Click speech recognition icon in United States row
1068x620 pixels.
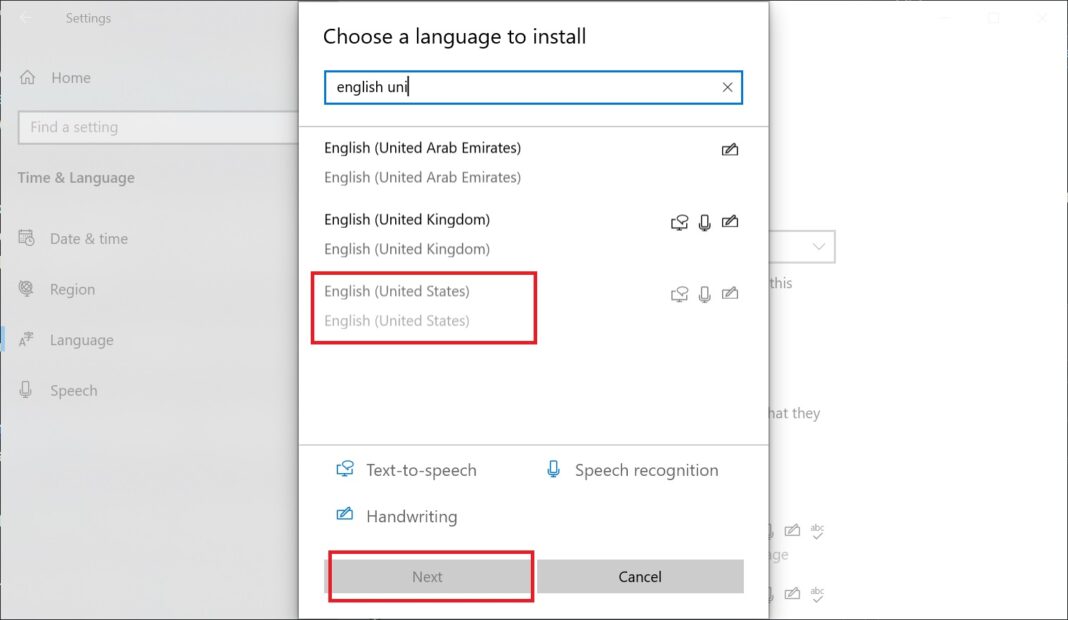pos(705,294)
